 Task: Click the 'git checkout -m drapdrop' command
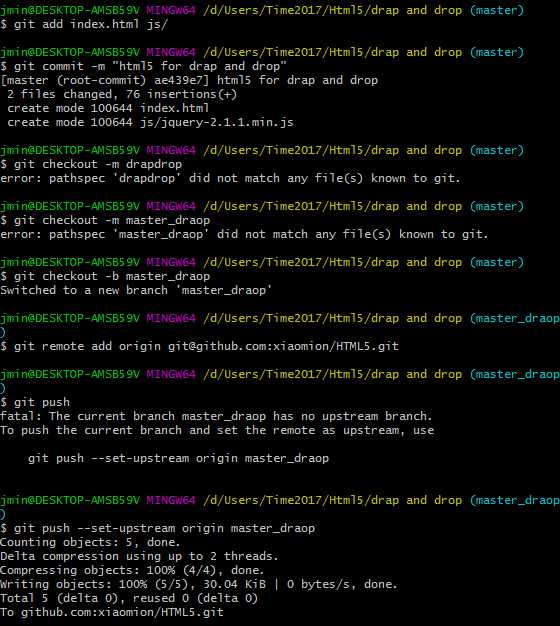[91, 164]
